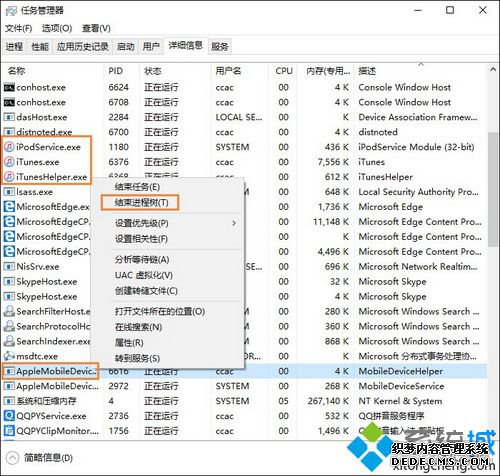Click the iTunes.exe music note icon
The width and height of the screenshot is (500, 476).
pos(9,162)
